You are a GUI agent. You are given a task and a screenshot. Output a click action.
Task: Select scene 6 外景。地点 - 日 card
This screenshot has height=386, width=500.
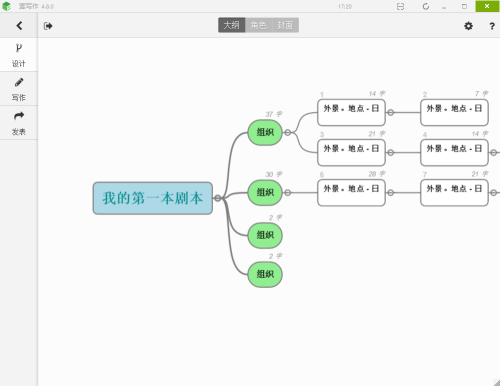point(351,192)
